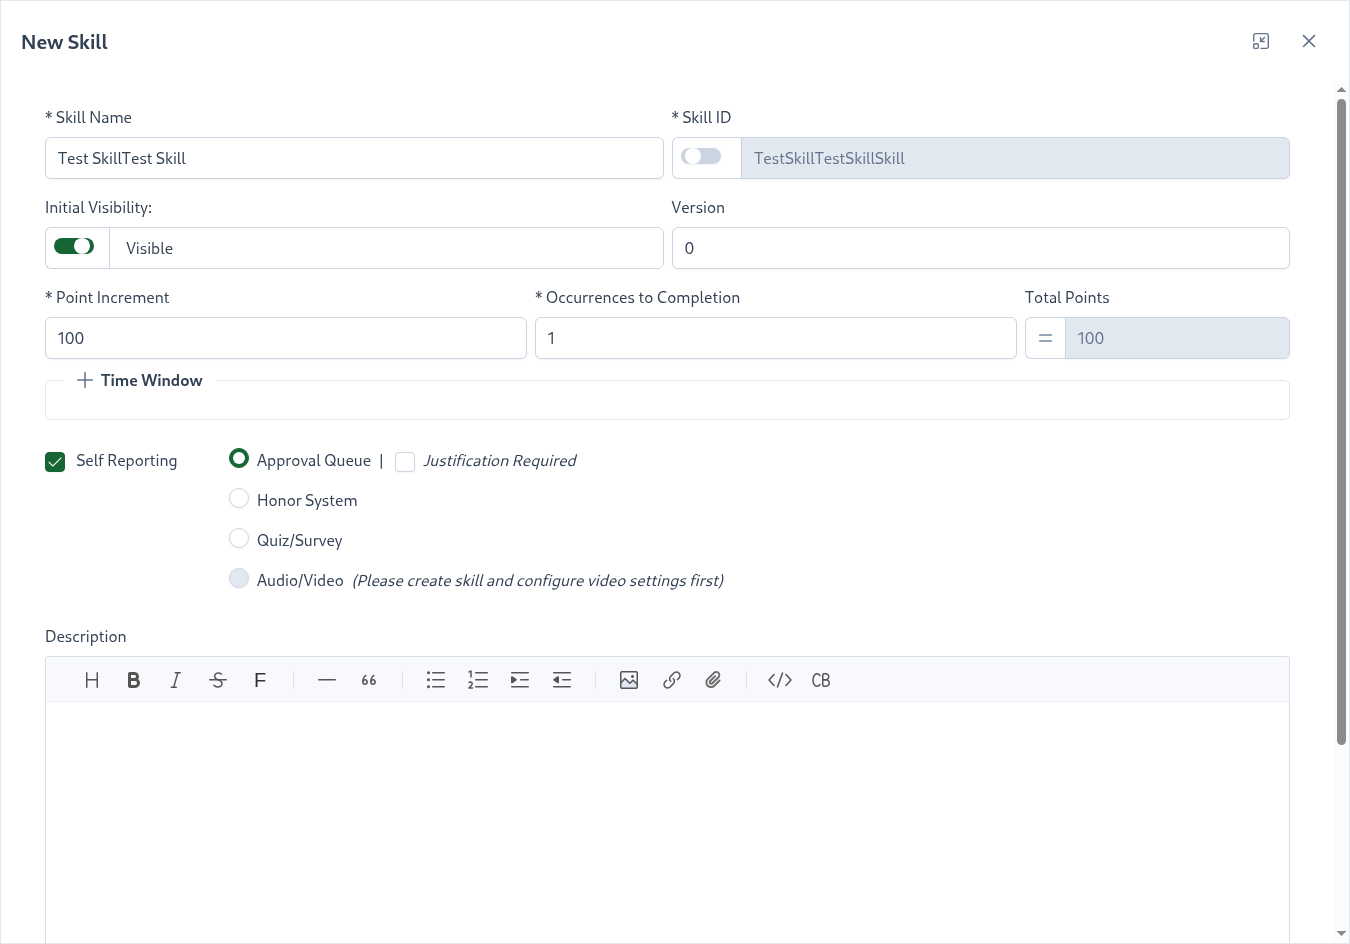
Task: Click the Heading icon in description toolbar
Action: (92, 680)
